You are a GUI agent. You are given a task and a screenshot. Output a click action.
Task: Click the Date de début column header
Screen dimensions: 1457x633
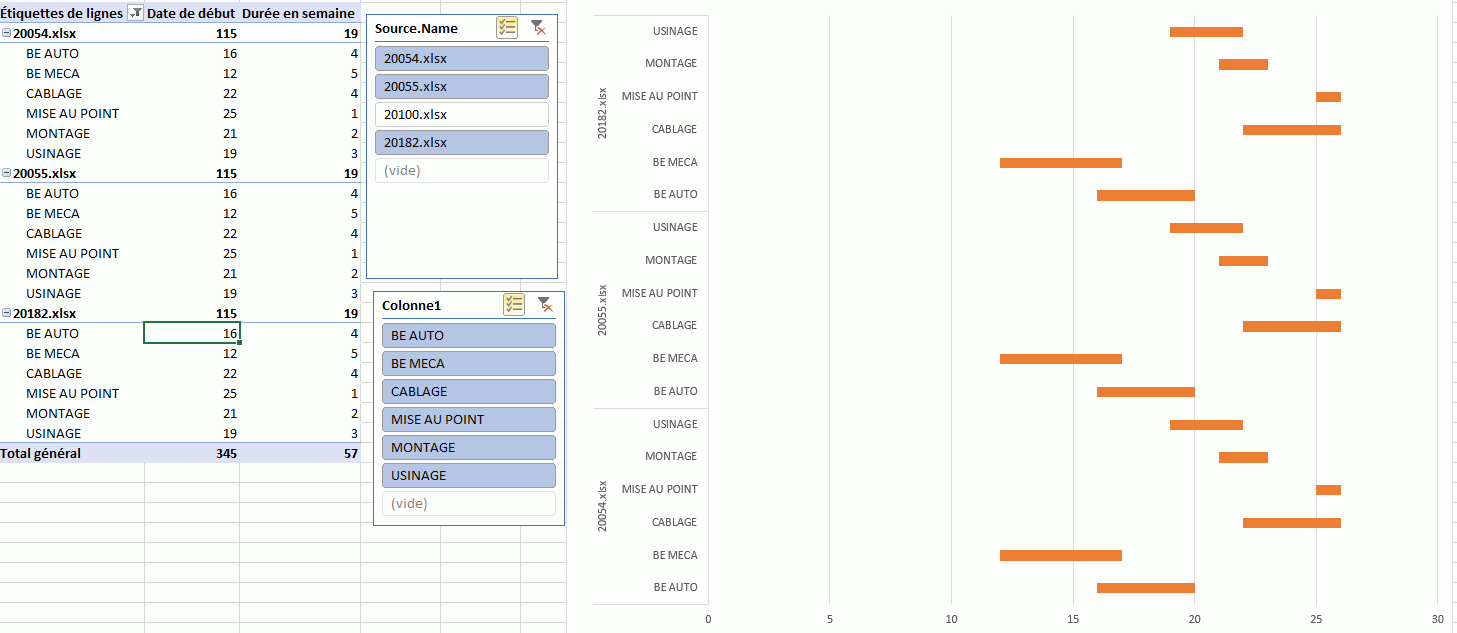[192, 14]
